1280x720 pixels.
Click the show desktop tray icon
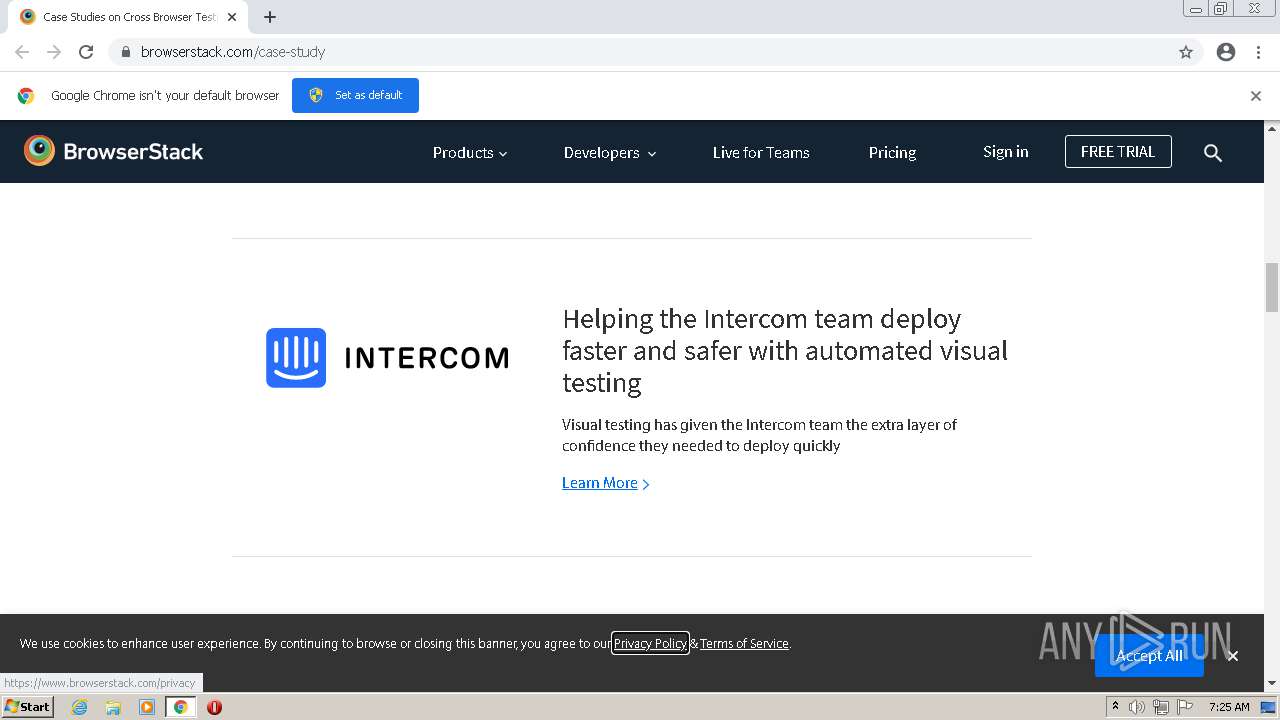click(1269, 707)
